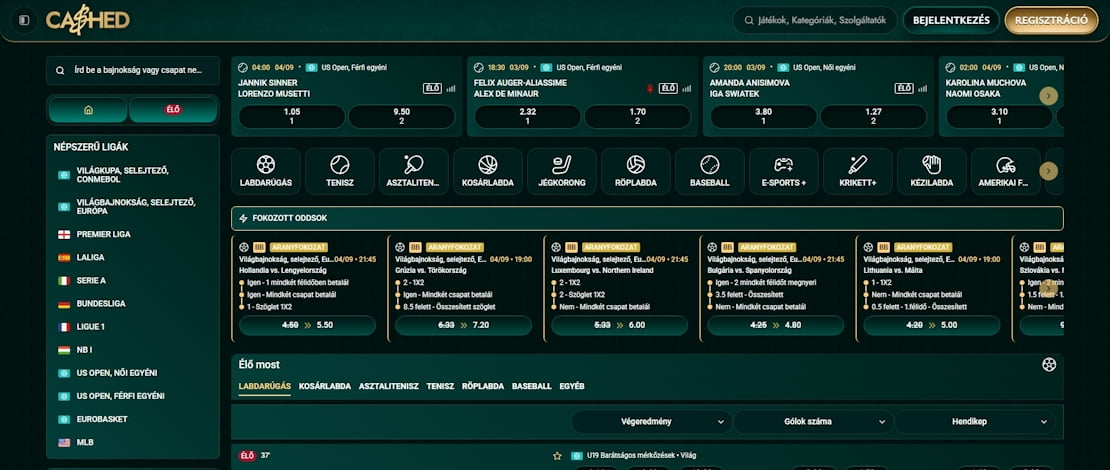Open the Asztalitenisz sport category
Screen dimensions: 1110x470
413,171
